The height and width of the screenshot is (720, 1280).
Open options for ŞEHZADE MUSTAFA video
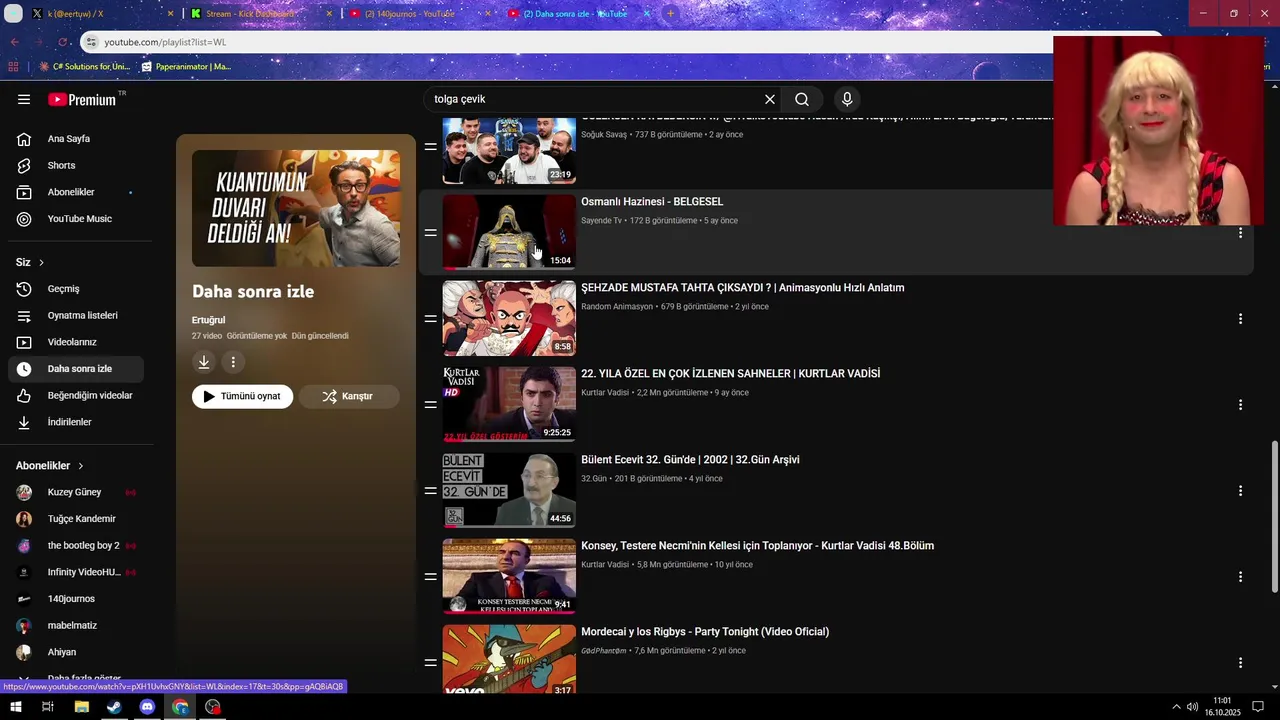pos(1240,318)
